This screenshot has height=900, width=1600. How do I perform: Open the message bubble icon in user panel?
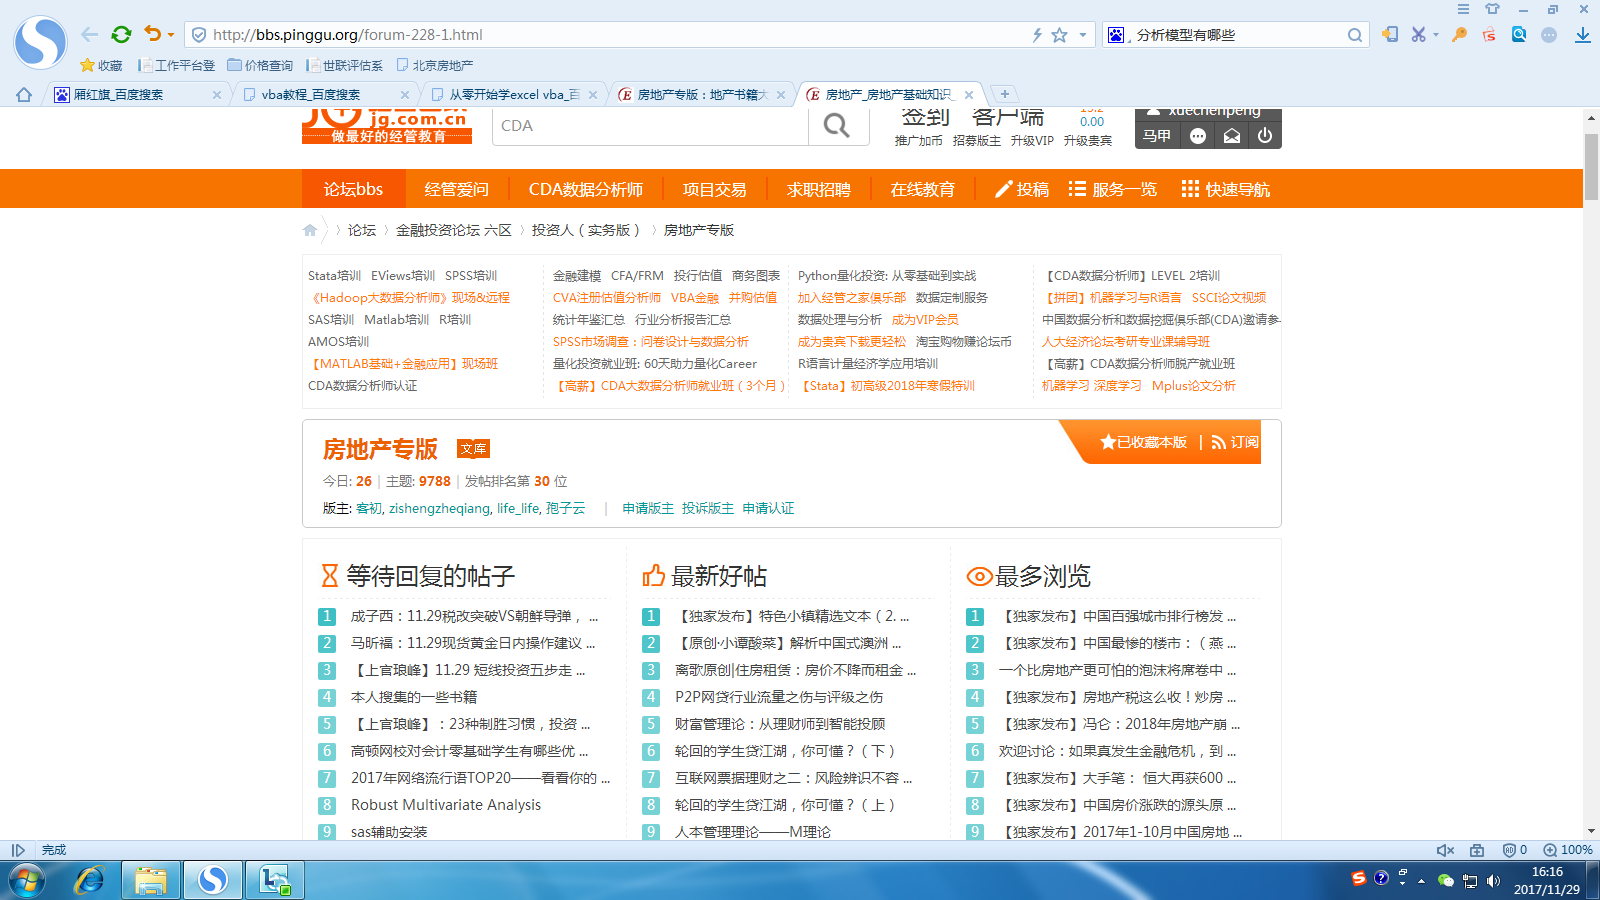(x=1198, y=136)
